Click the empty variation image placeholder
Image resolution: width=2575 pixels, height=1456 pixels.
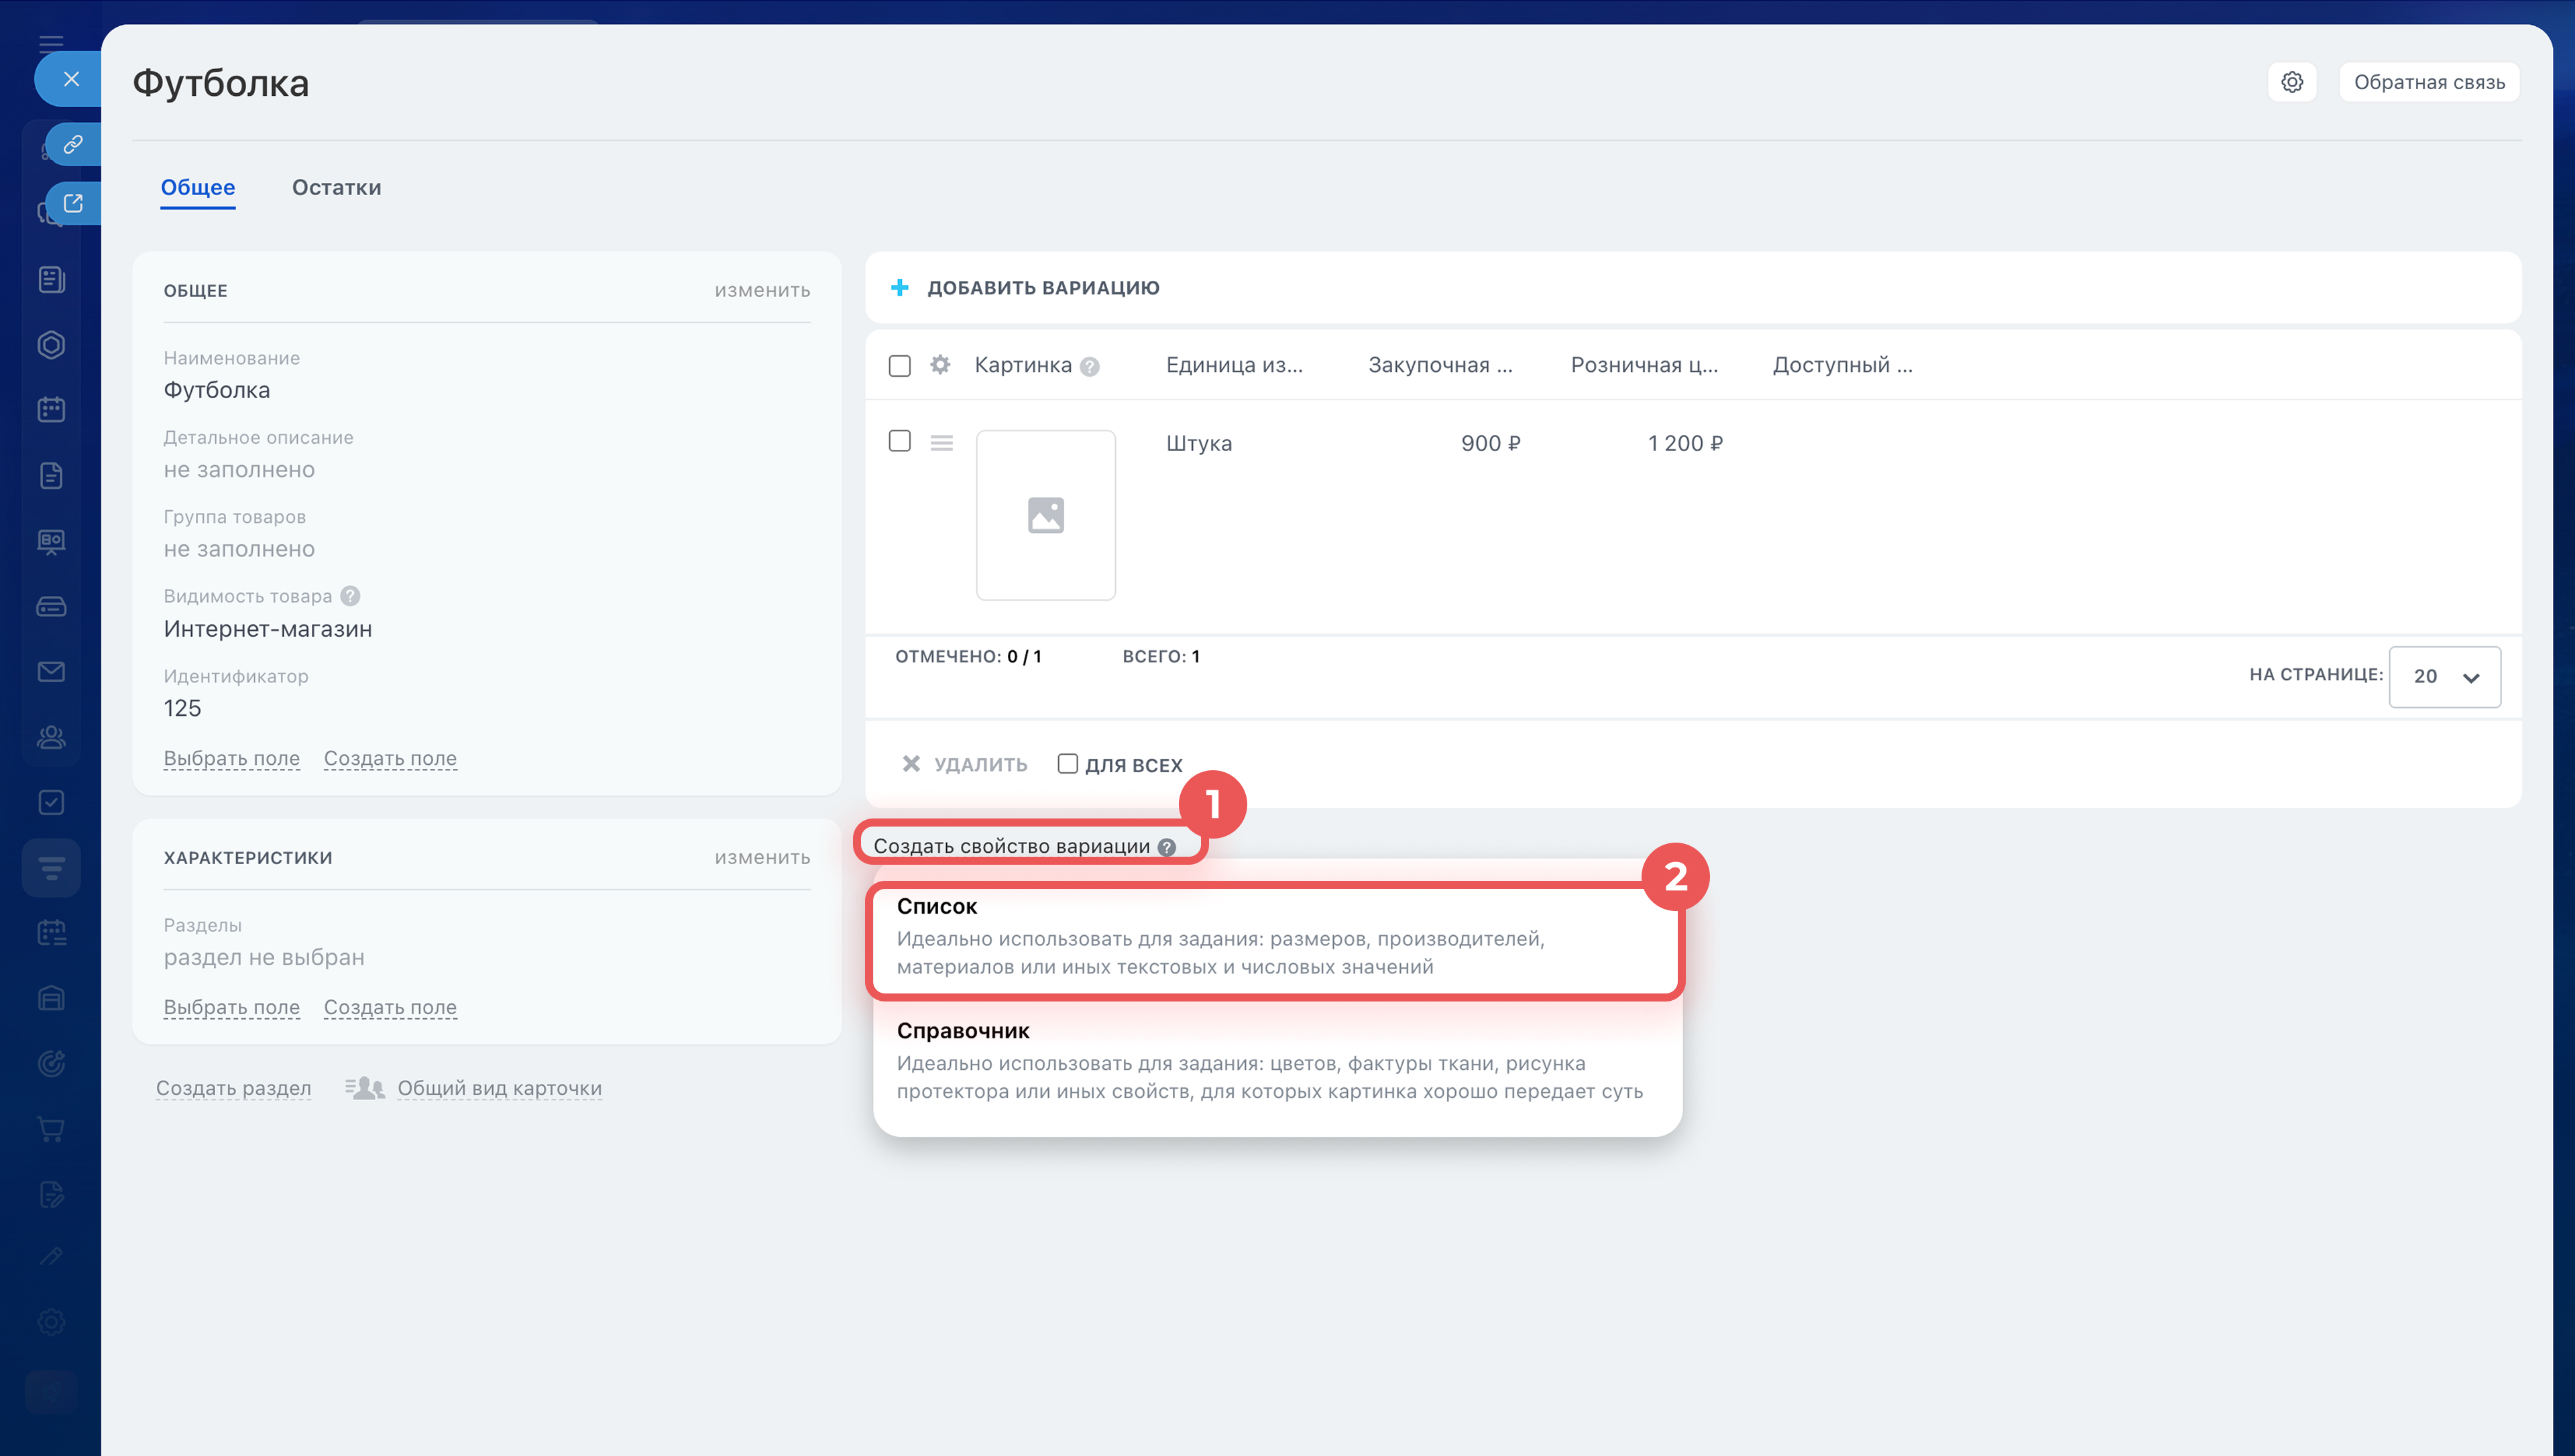1045,515
